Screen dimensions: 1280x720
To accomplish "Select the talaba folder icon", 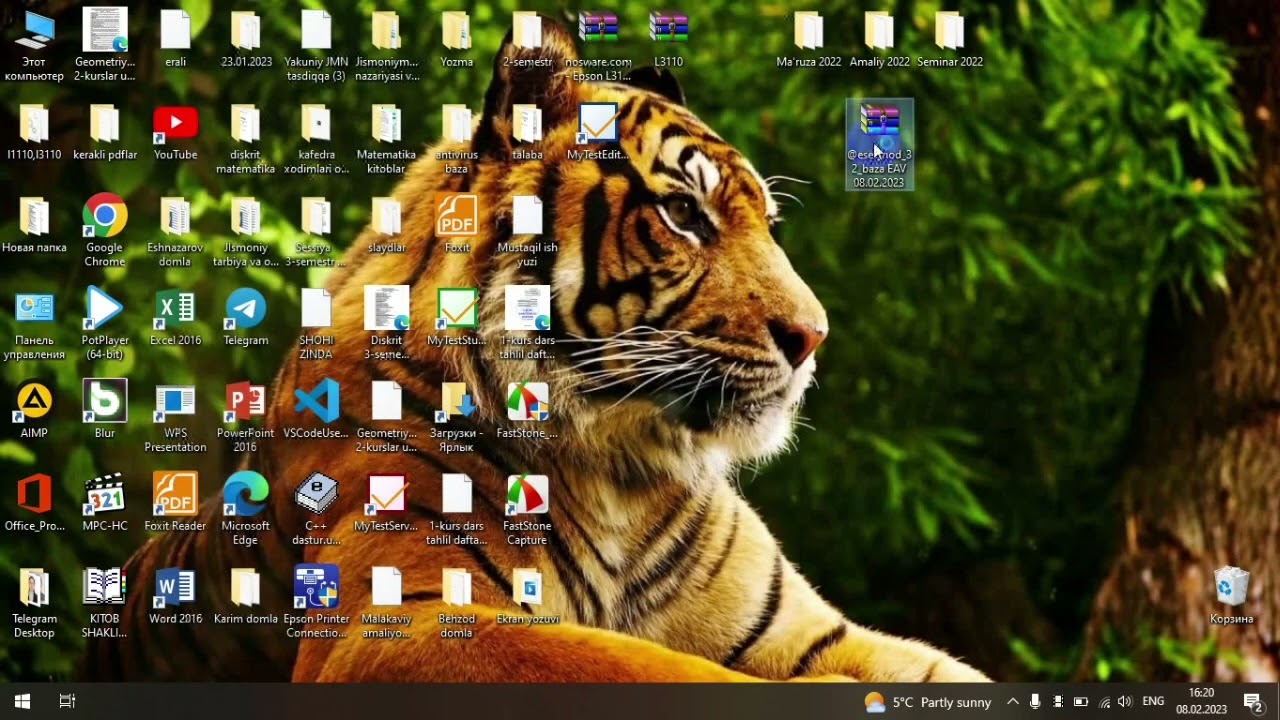I will pos(527,132).
